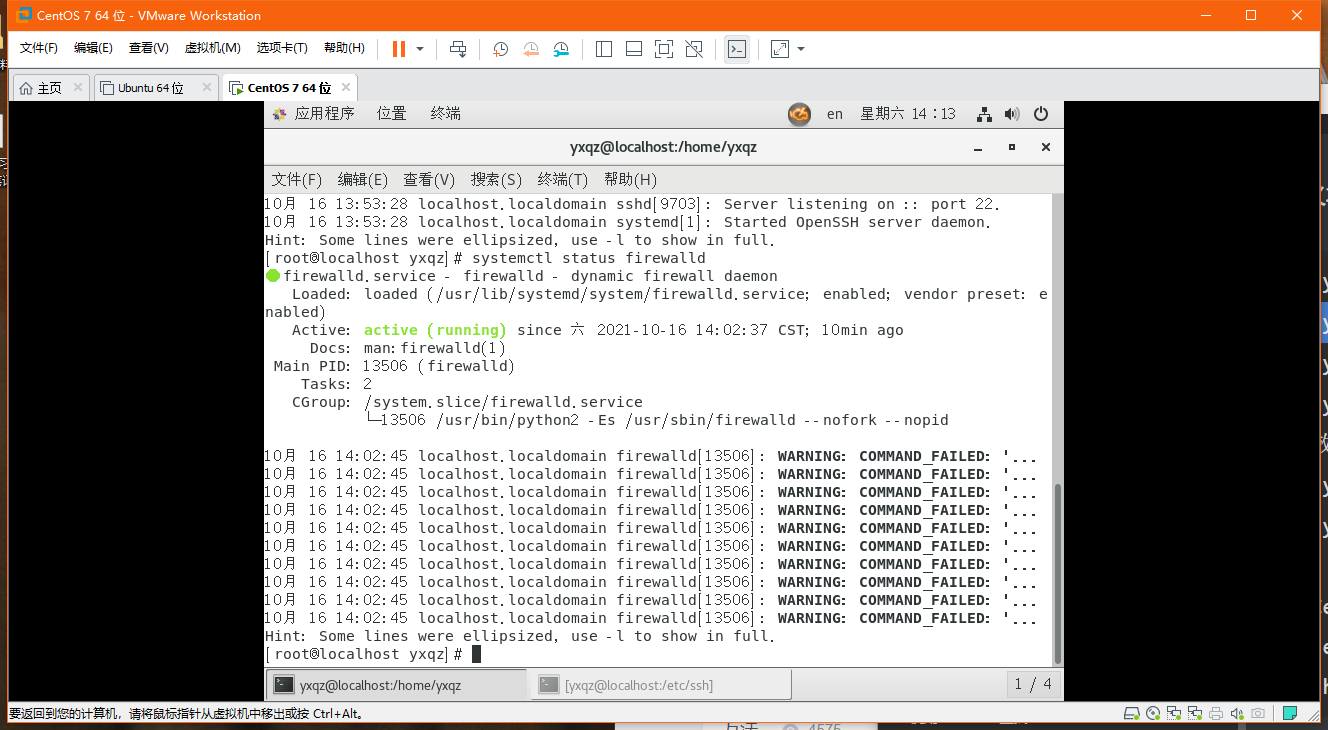Click the orange tray applet icon in GNOME bar
Viewport: 1328px width, 730px height.
[799, 114]
